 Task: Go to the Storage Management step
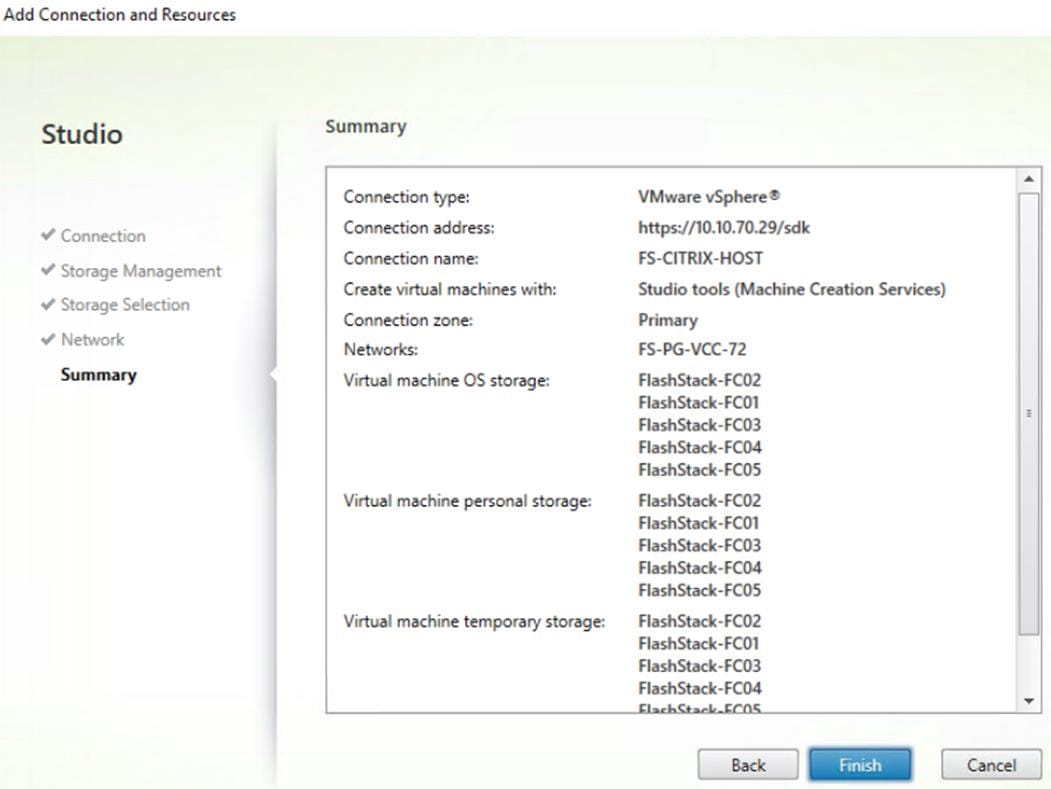[x=141, y=271]
